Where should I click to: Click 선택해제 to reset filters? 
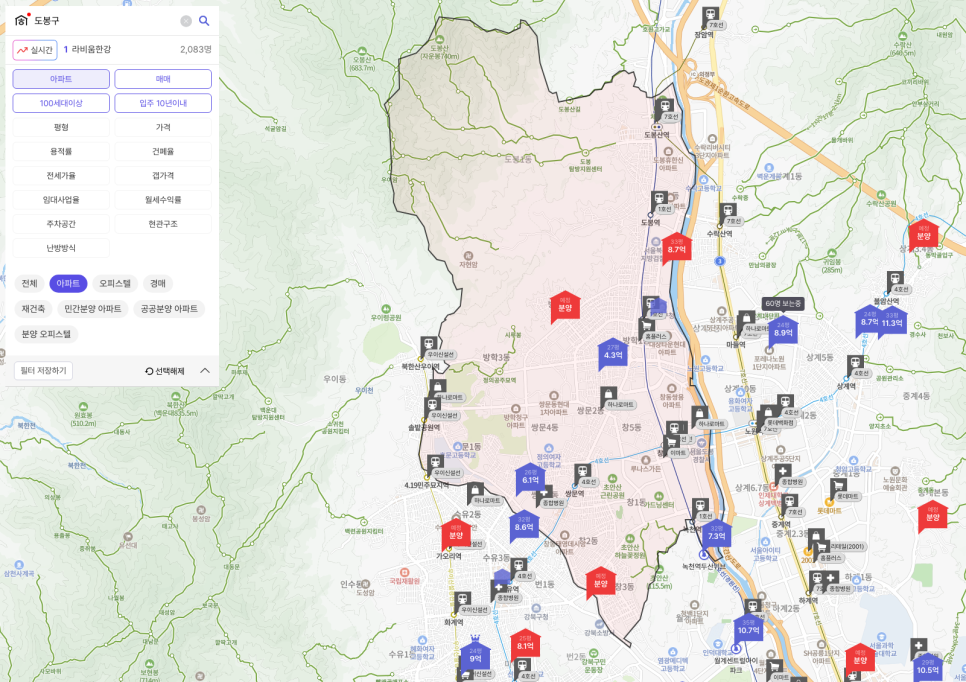pyautogui.click(x=164, y=371)
